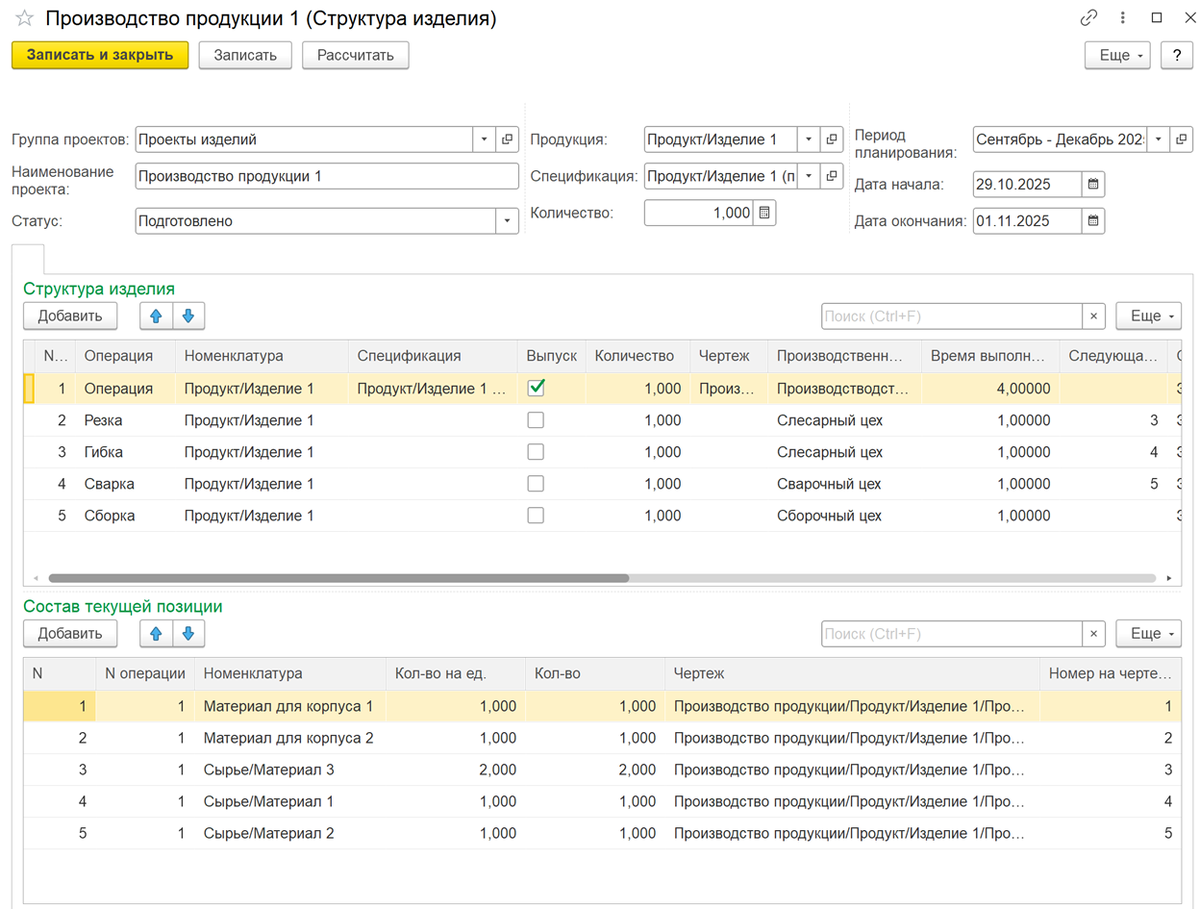Move row down in Состав текущей позиции
Viewport: 1200px width, 909px height.
[x=188, y=633]
